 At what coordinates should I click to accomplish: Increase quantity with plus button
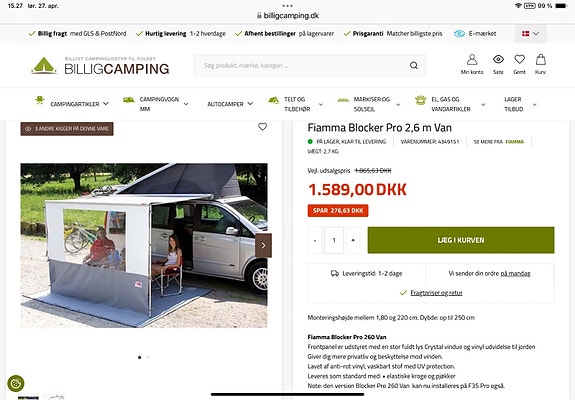353,240
